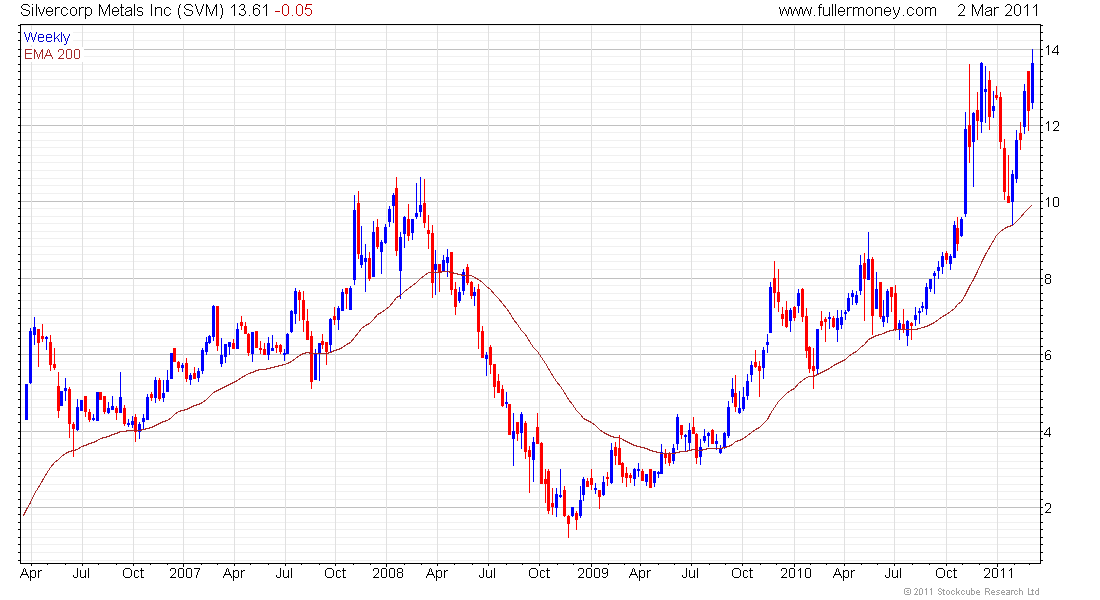Select the EMA 200 legend label
The image size is (1100, 600).
tap(51, 54)
